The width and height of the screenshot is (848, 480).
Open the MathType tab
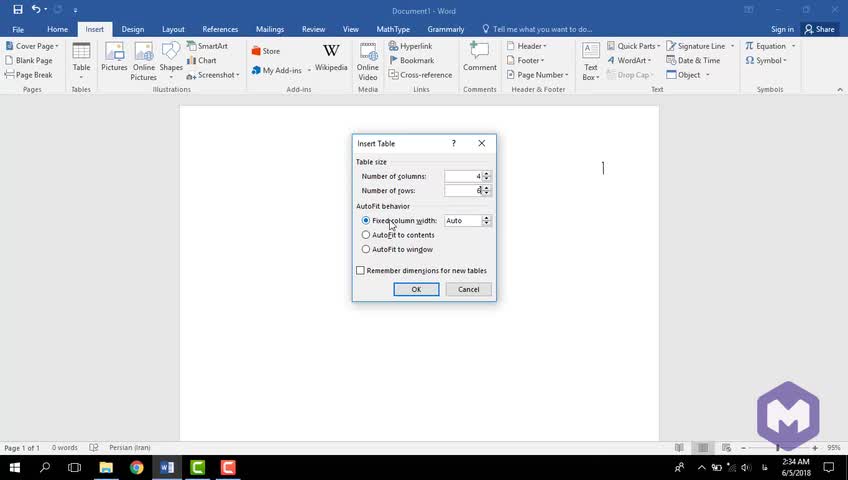pos(393,29)
